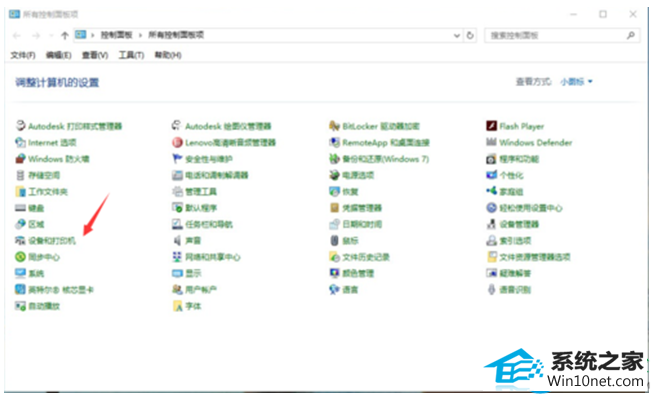The image size is (652, 396).
Task: Click the BitLocker drive encryption icon
Action: (334, 126)
